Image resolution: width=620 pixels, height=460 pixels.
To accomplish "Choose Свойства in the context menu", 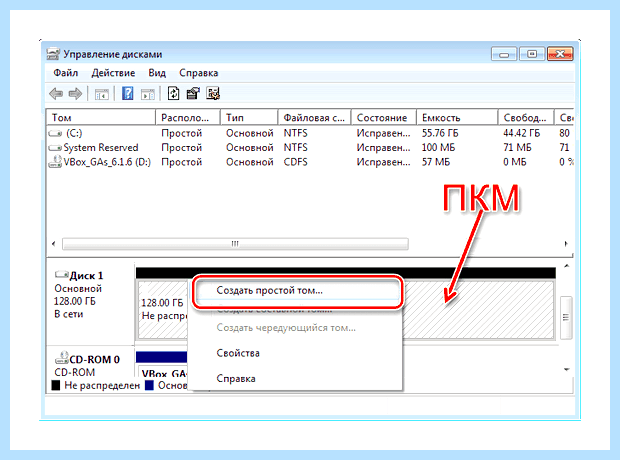I will [238, 353].
